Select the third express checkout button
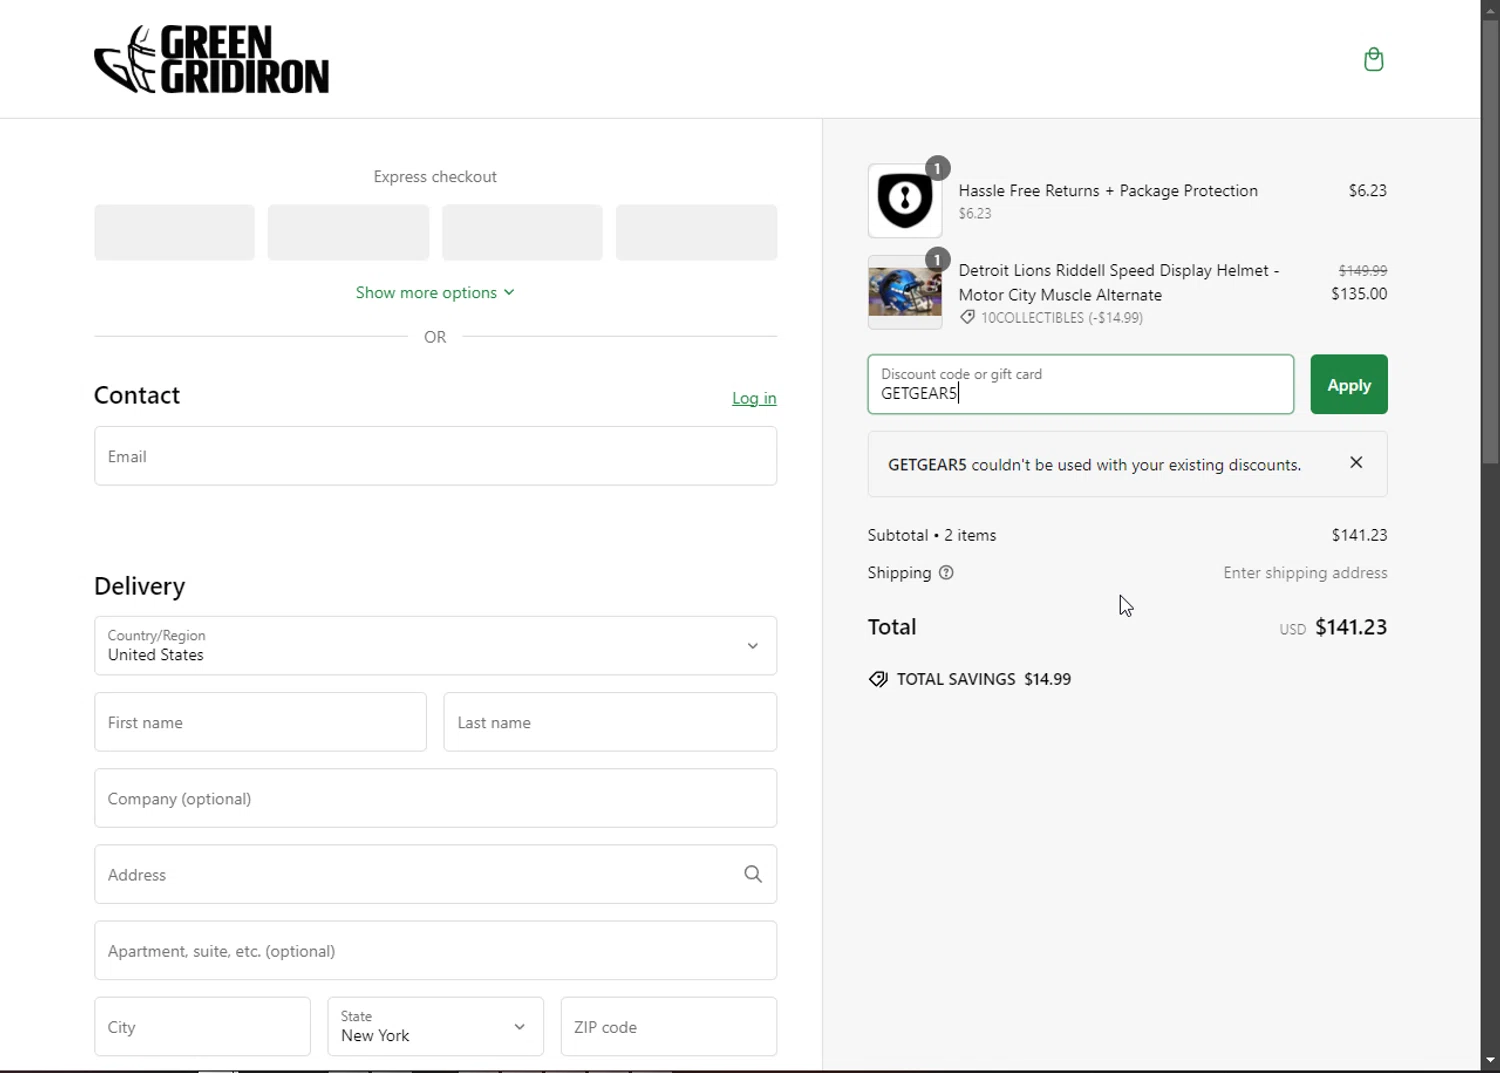 [522, 232]
